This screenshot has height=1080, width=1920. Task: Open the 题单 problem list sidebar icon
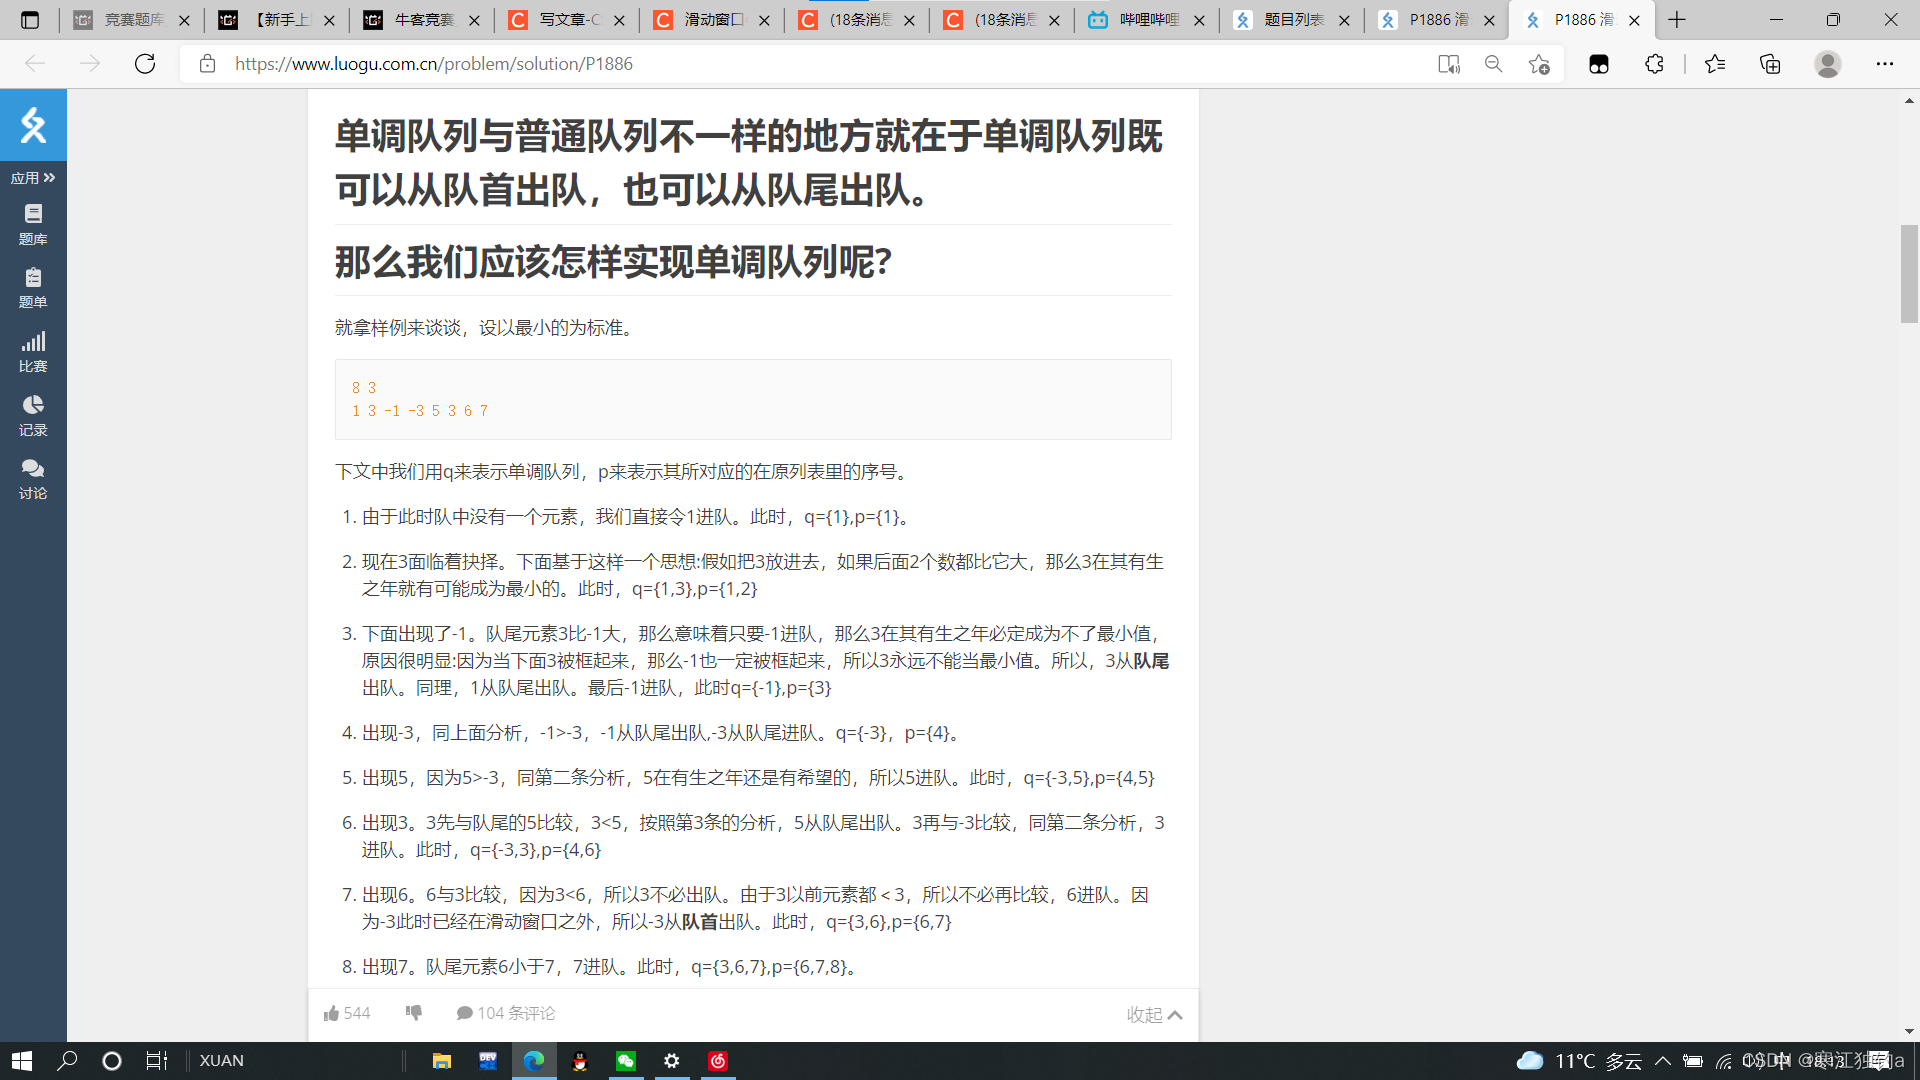[33, 287]
